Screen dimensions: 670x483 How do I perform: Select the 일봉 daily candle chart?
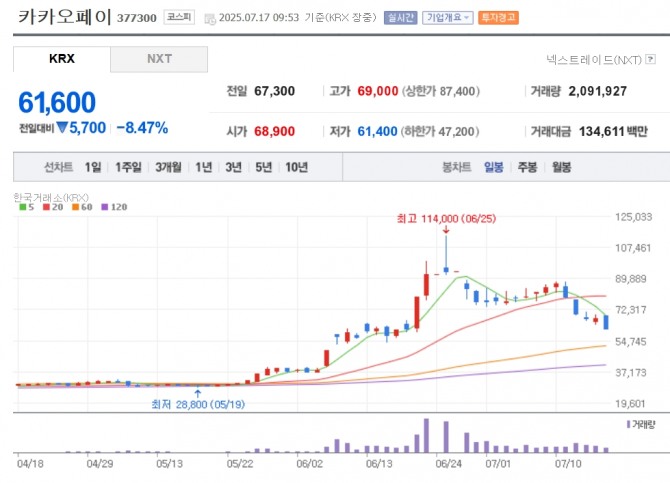point(494,167)
